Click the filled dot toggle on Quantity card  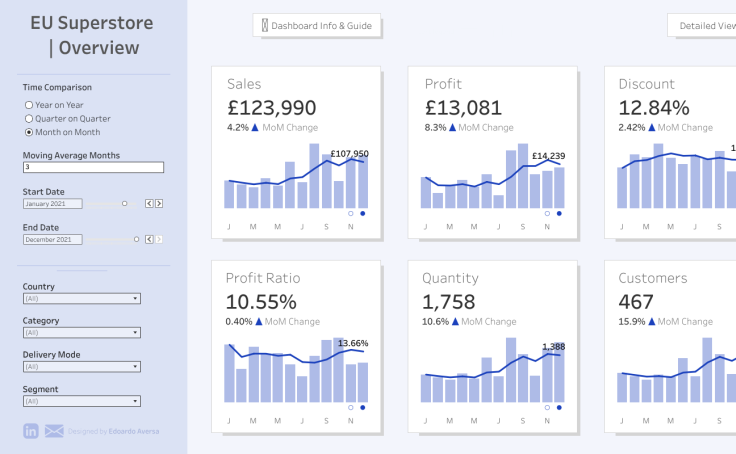click(559, 408)
